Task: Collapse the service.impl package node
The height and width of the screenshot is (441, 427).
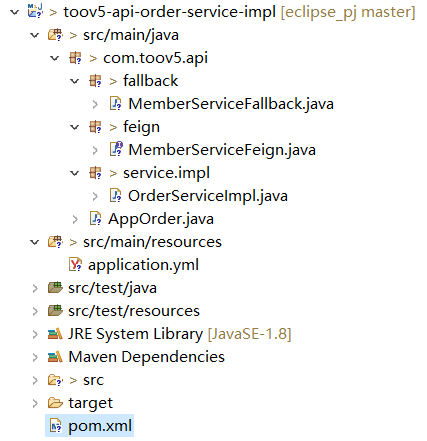Action: click(75, 173)
